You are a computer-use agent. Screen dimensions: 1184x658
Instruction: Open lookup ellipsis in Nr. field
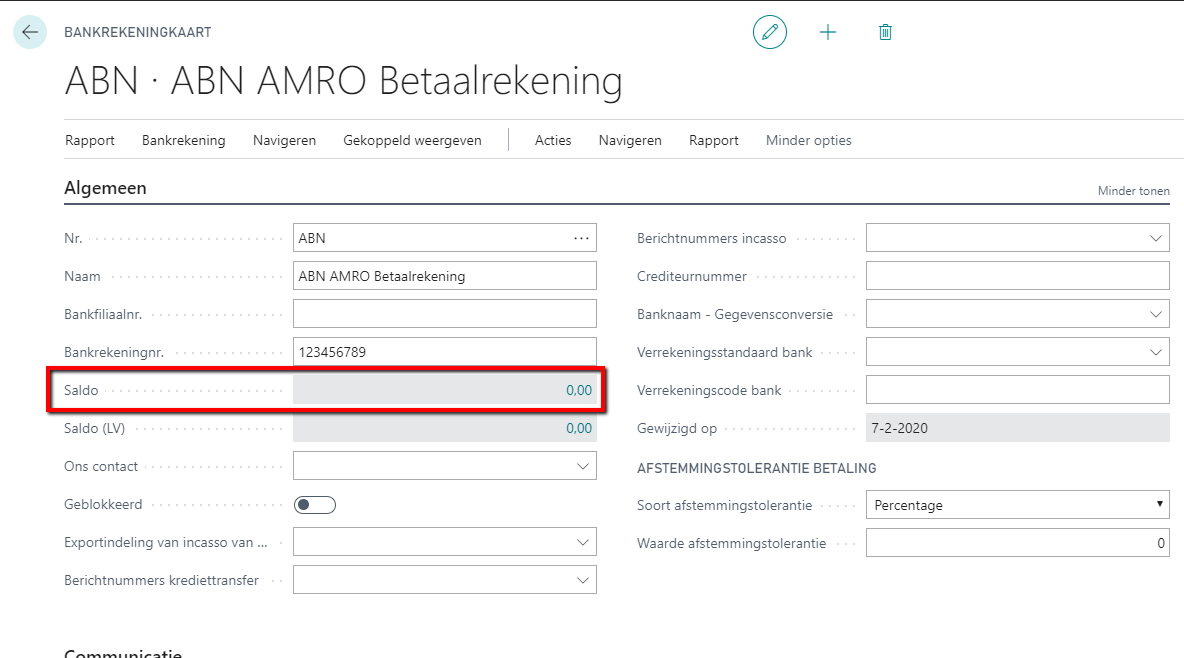tap(581, 238)
